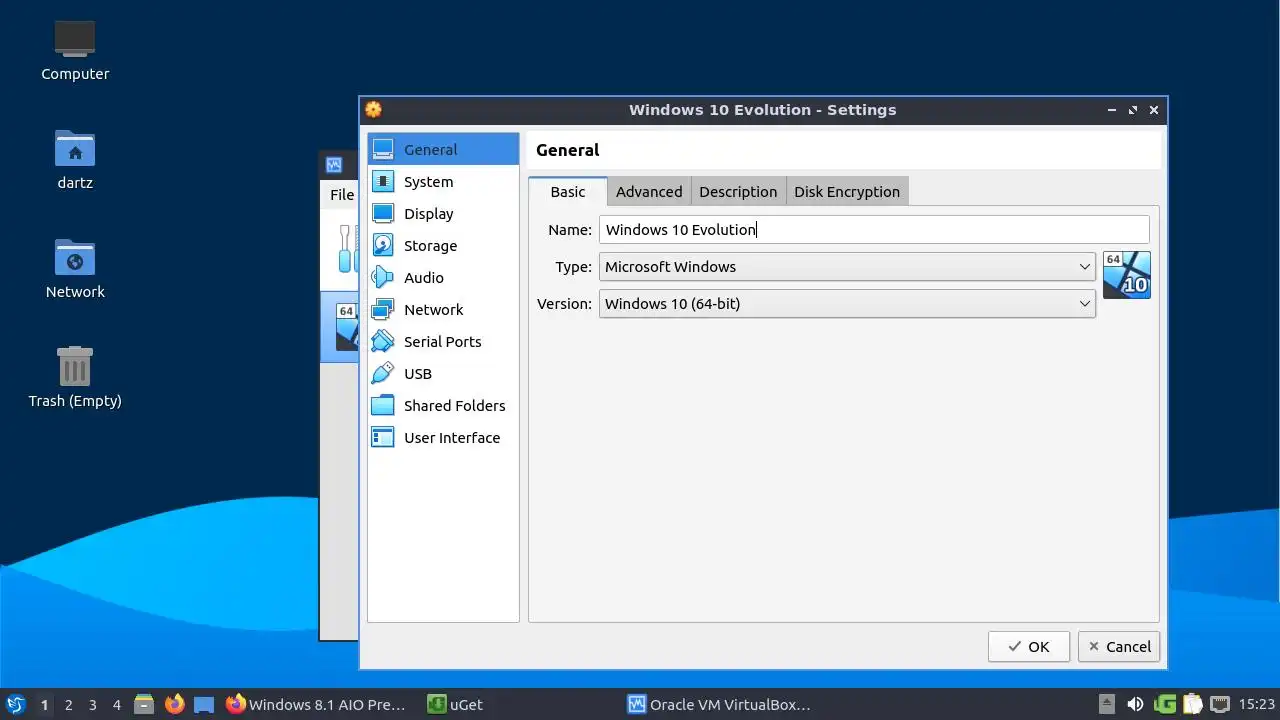
Task: Click the 15:23 clock in the panel
Action: point(1257,704)
